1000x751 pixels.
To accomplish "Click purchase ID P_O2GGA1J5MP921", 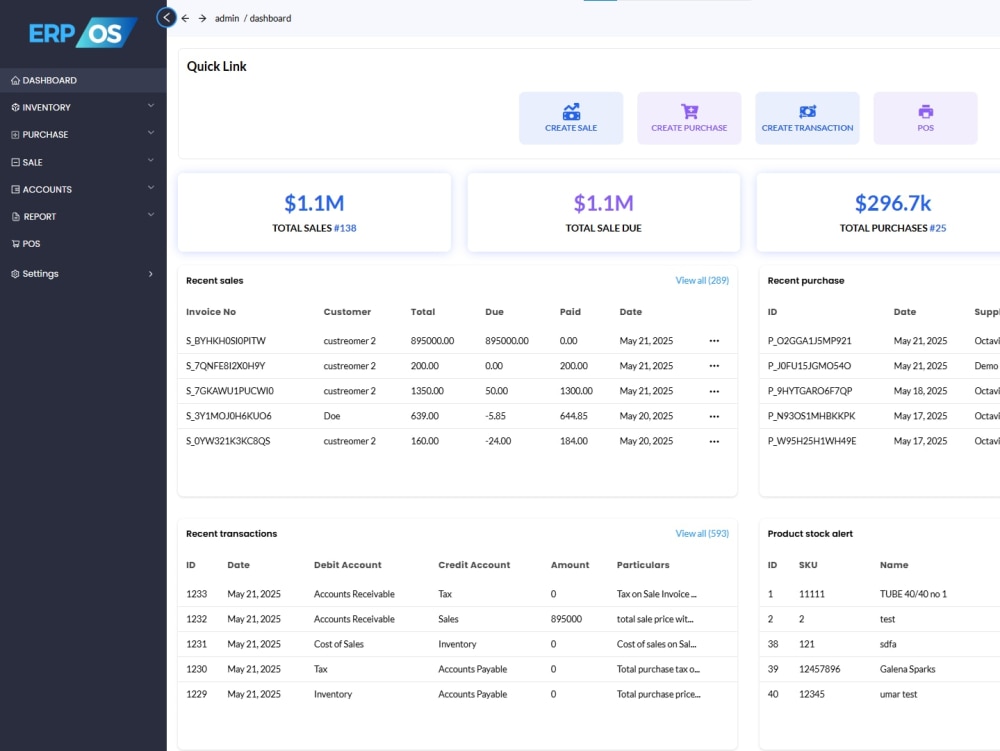I will [x=809, y=341].
